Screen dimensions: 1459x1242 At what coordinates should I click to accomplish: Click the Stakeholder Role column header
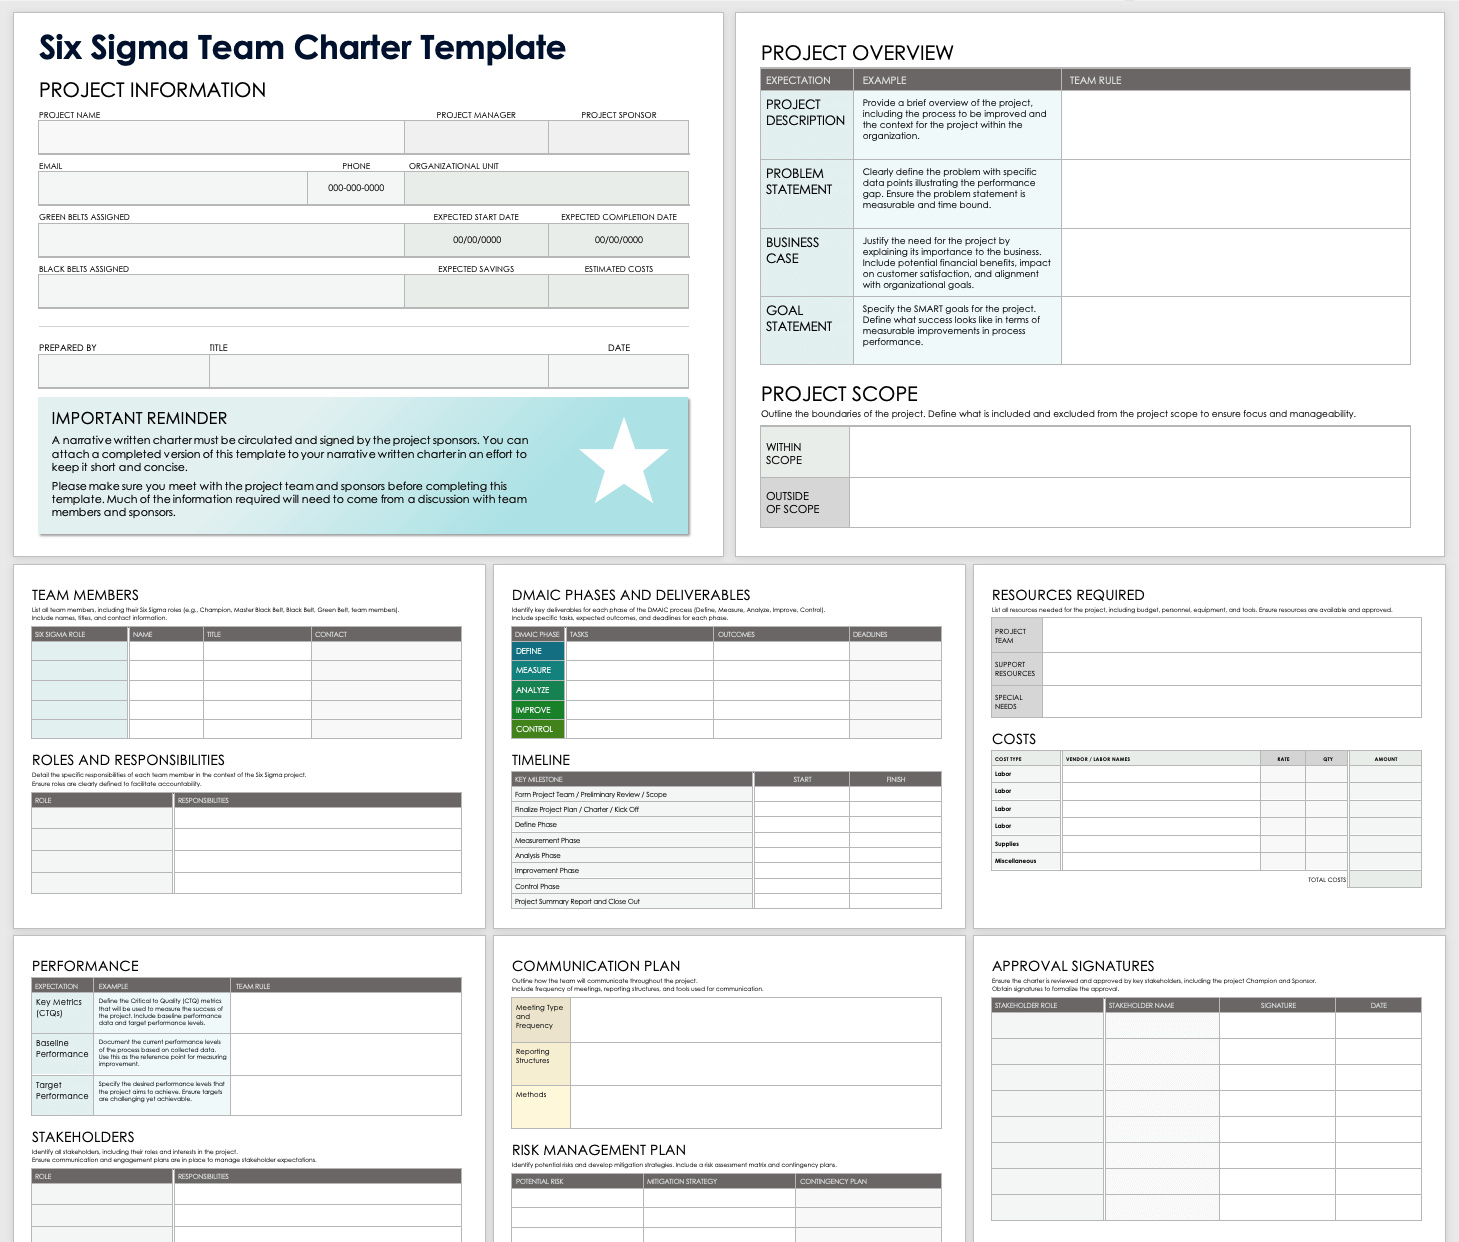[1048, 1005]
